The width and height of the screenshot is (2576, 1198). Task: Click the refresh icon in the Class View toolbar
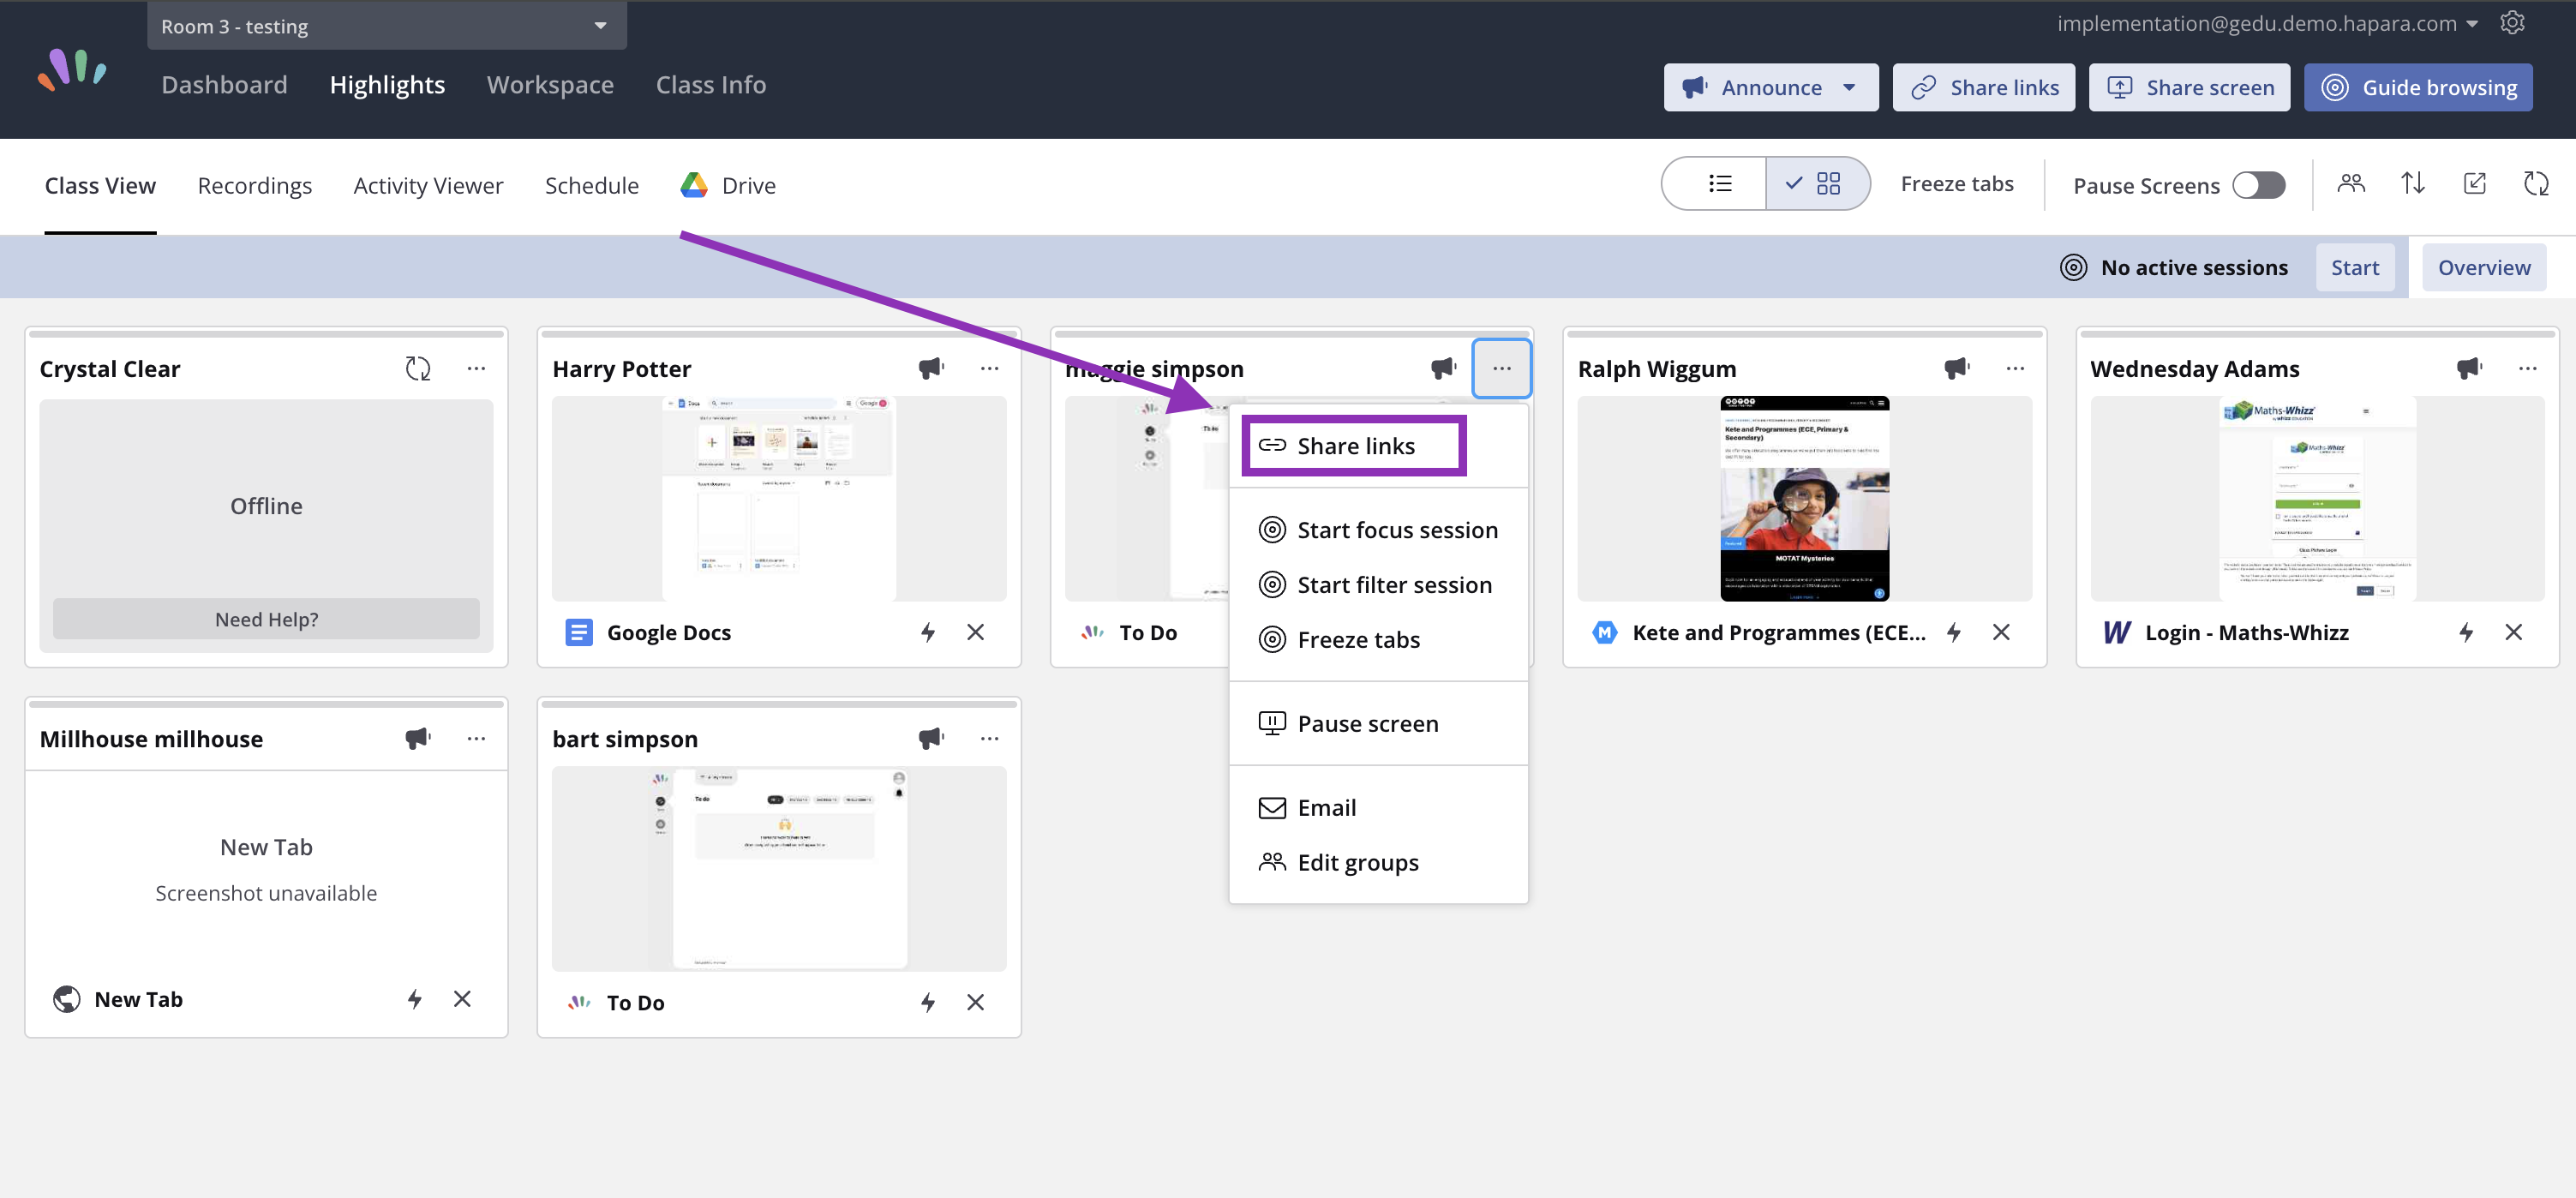click(2536, 184)
